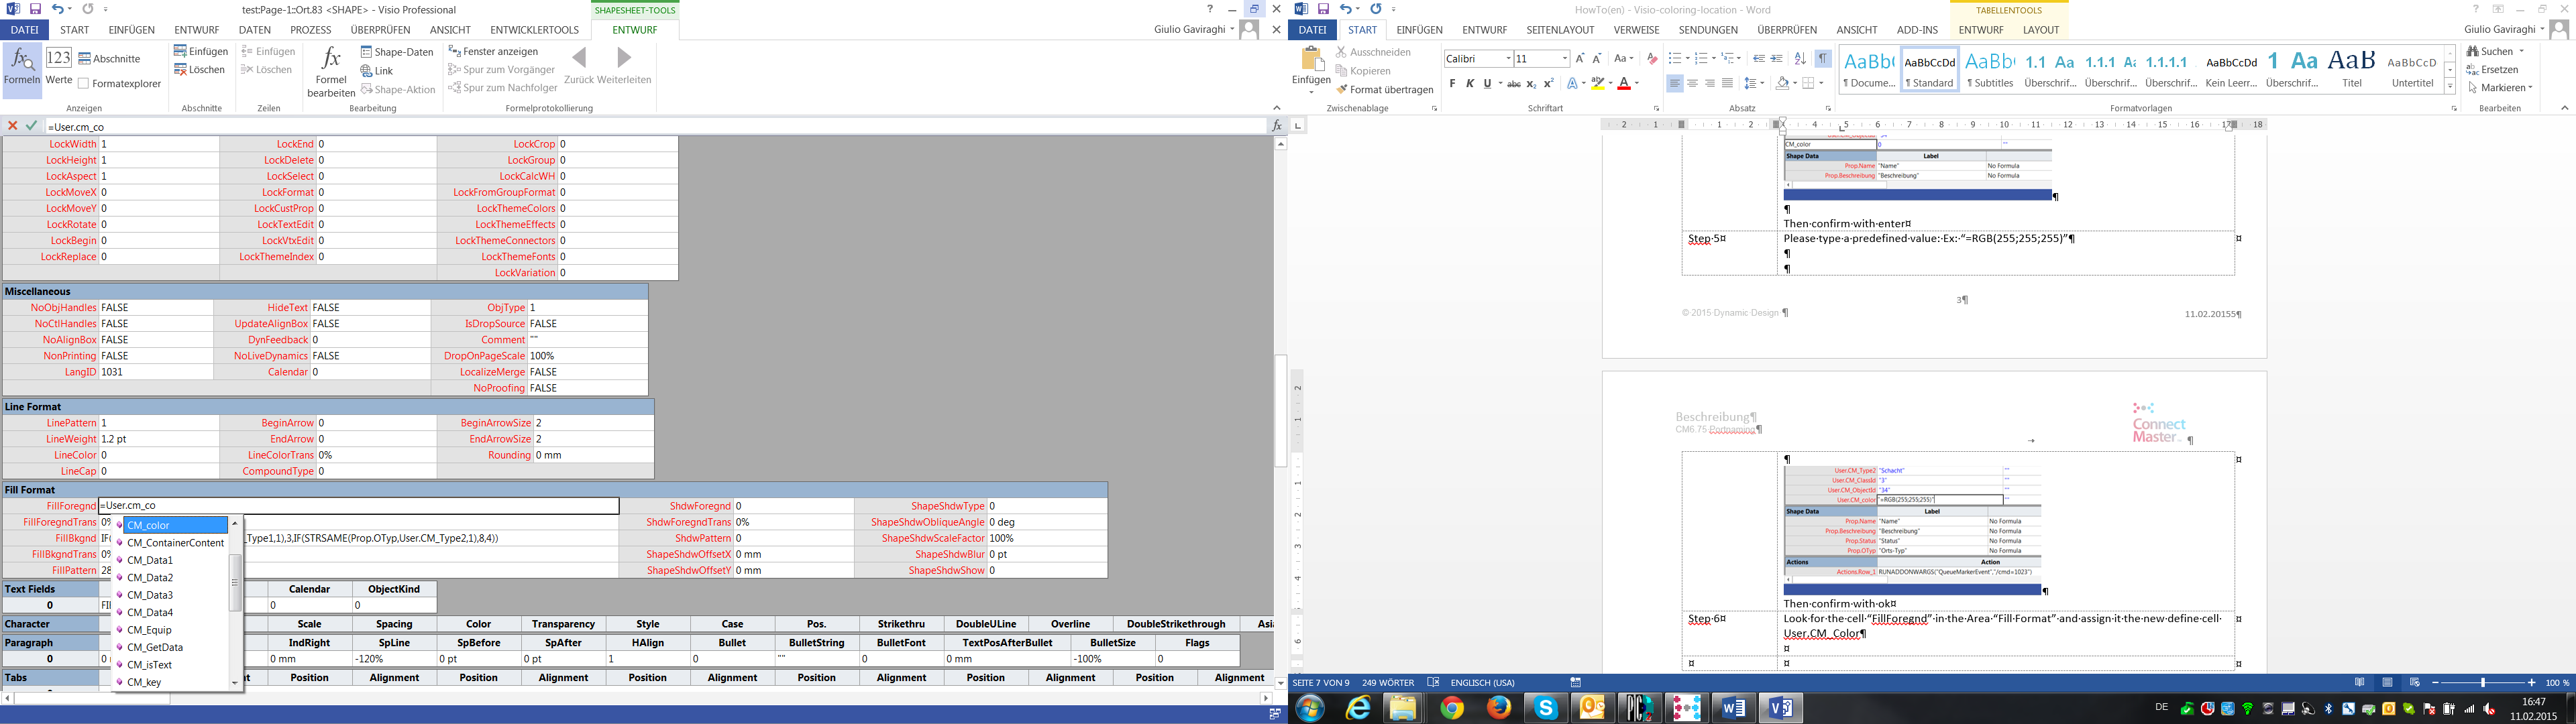Open the DATEI tab in Visio

click(24, 30)
